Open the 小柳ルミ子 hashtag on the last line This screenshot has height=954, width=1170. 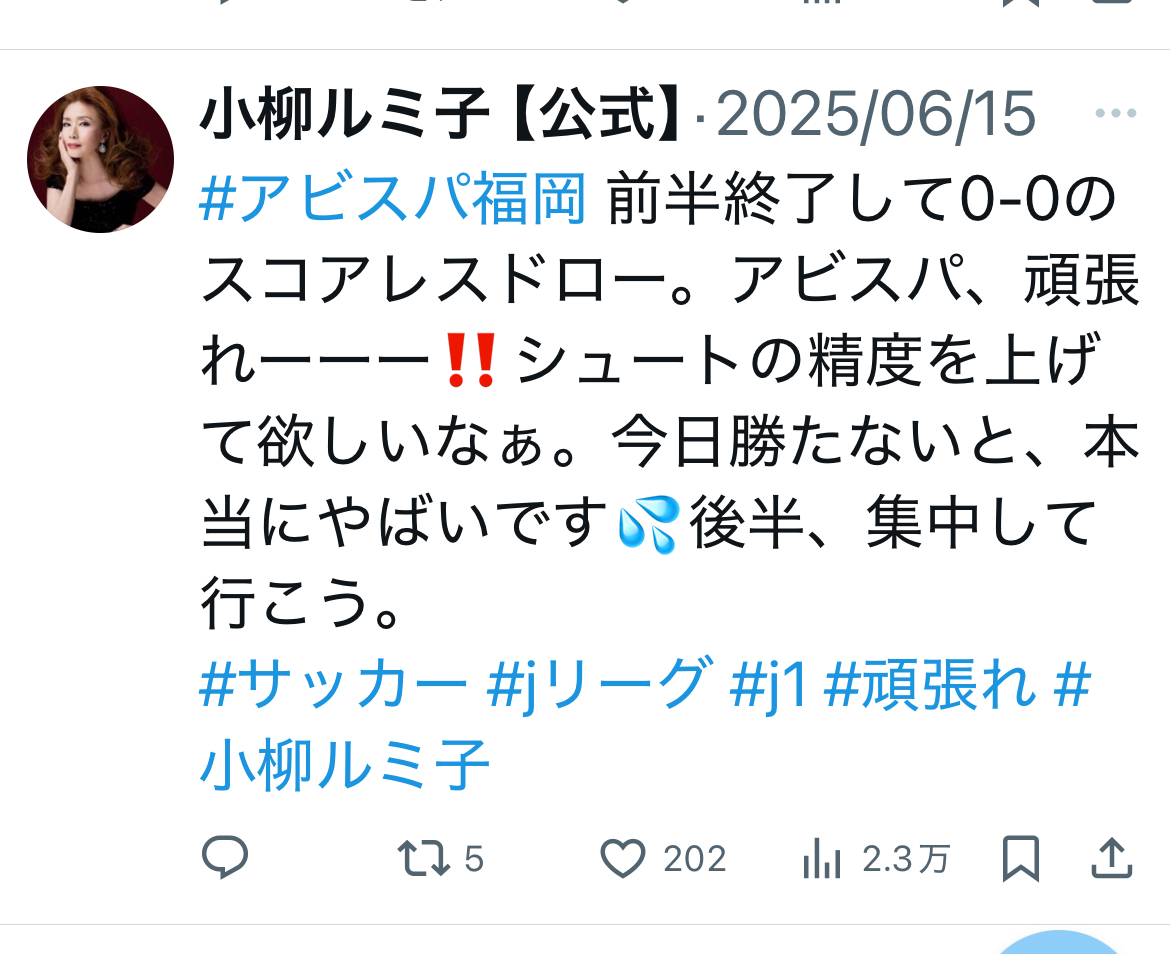click(x=345, y=765)
